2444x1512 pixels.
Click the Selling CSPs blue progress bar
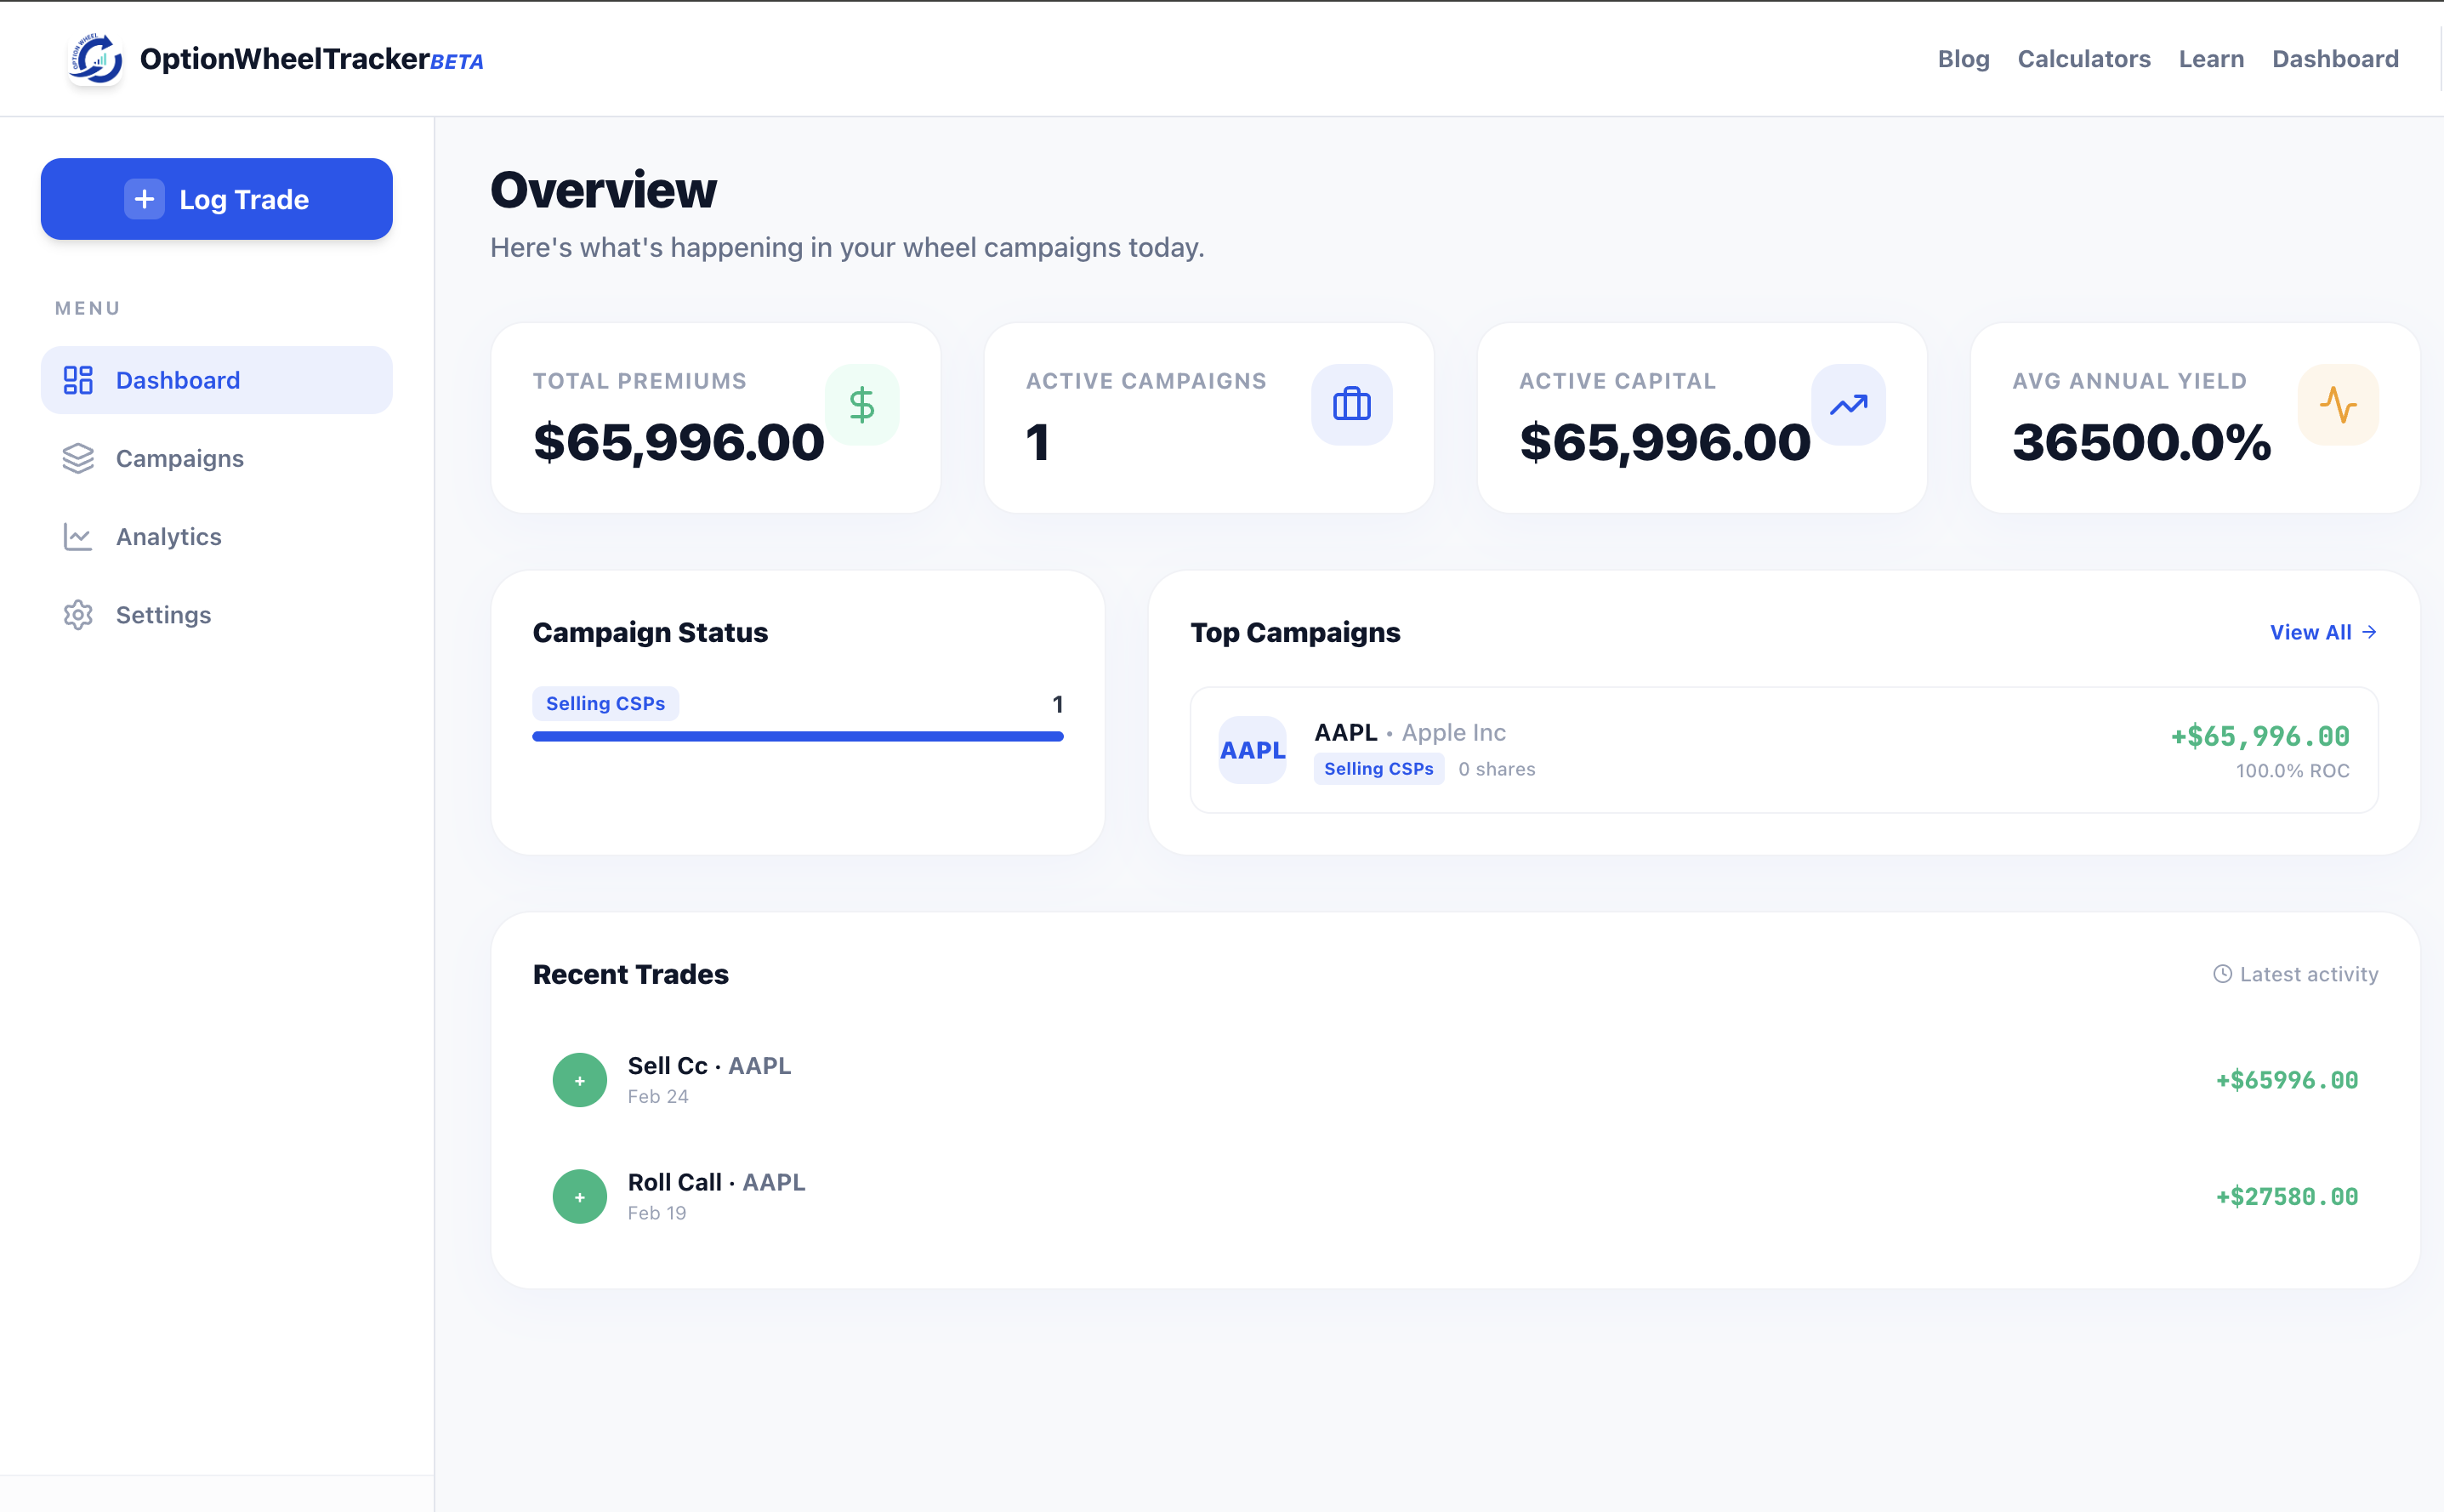point(797,737)
